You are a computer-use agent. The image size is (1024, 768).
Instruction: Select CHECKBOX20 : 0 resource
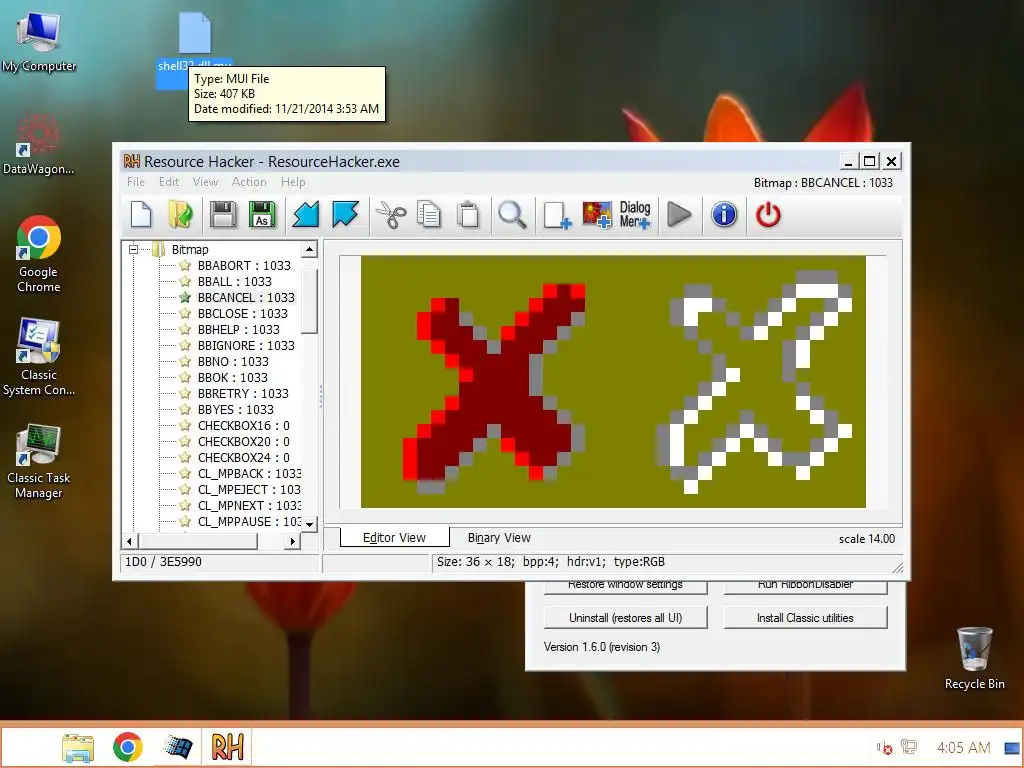click(x=244, y=441)
